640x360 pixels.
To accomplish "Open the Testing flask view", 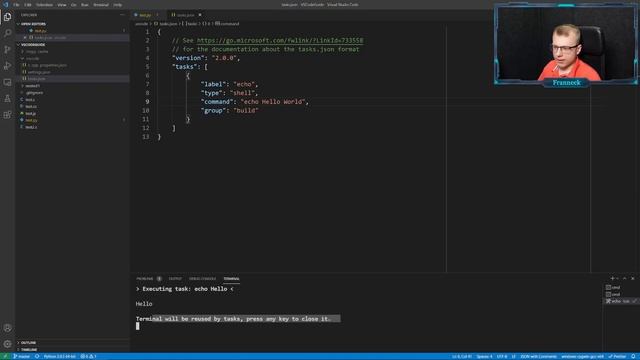I will click(x=7, y=98).
